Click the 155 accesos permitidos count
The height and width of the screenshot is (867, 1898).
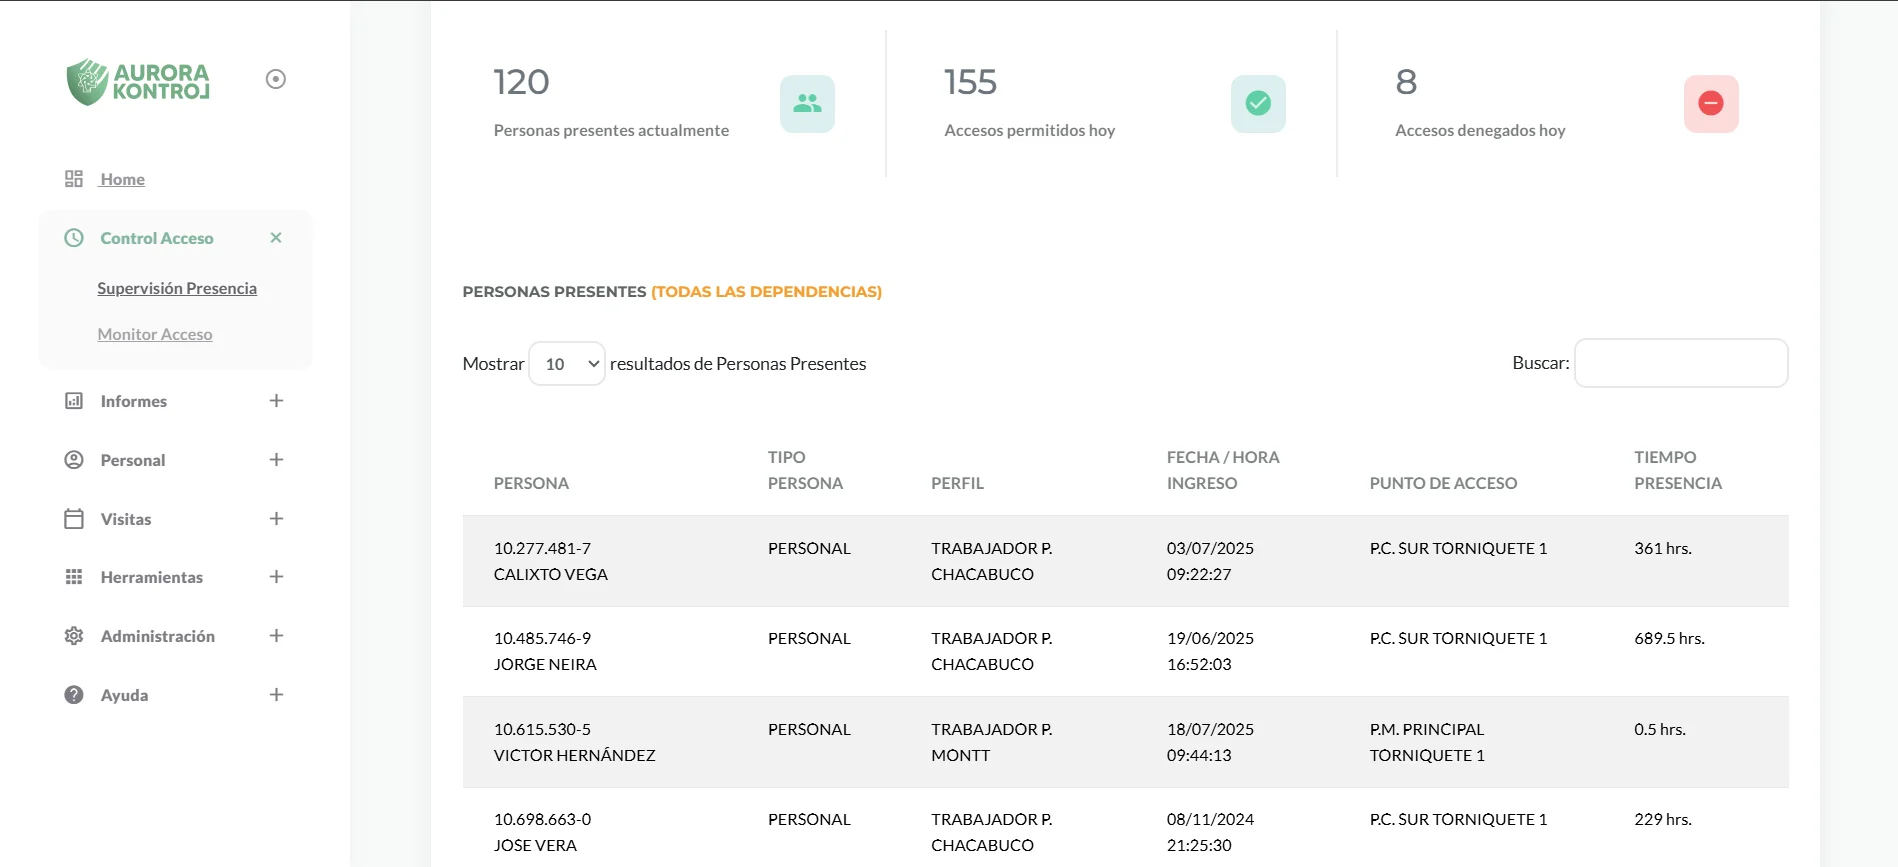tap(970, 82)
